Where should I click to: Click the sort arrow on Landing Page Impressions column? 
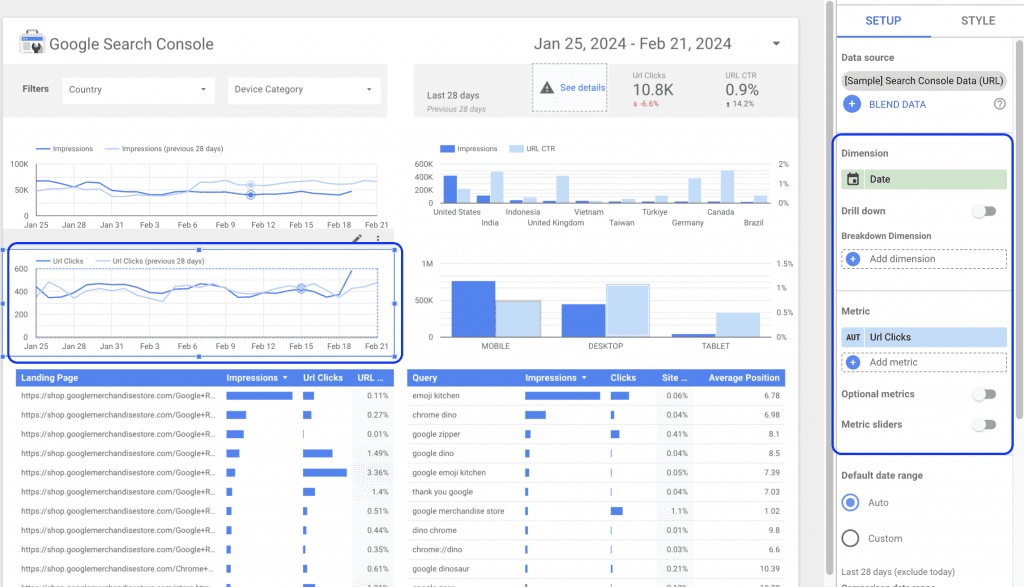[285, 378]
